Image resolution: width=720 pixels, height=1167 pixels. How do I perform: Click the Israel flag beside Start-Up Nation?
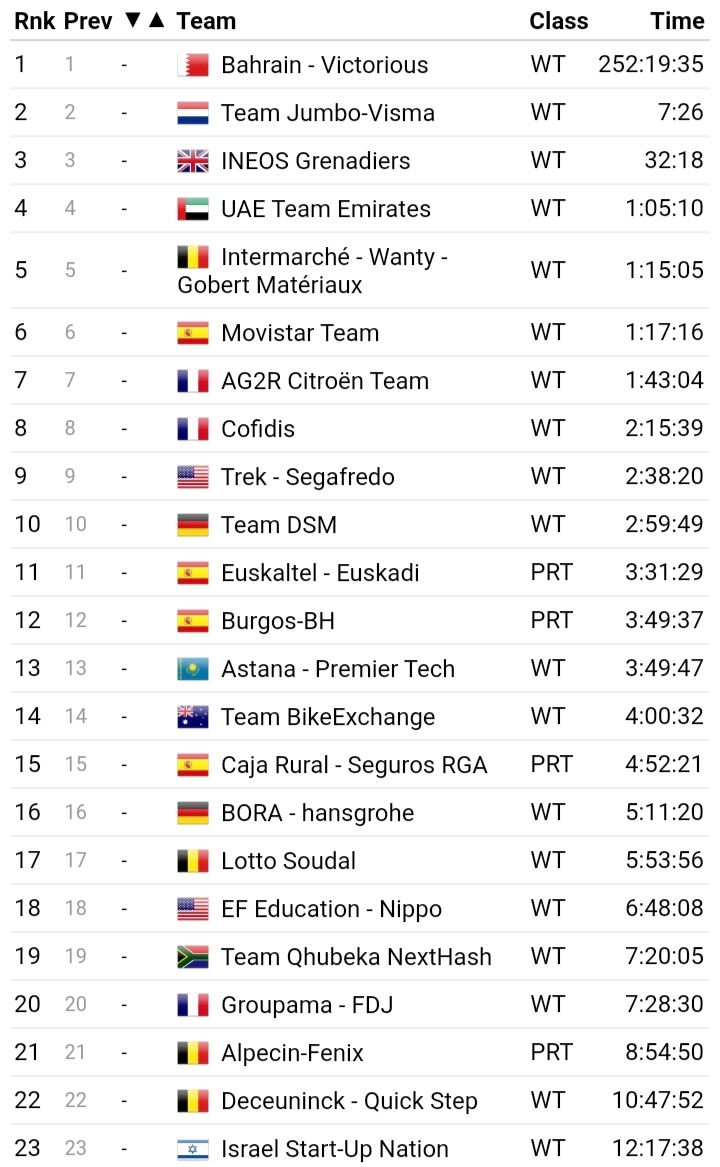click(193, 1149)
